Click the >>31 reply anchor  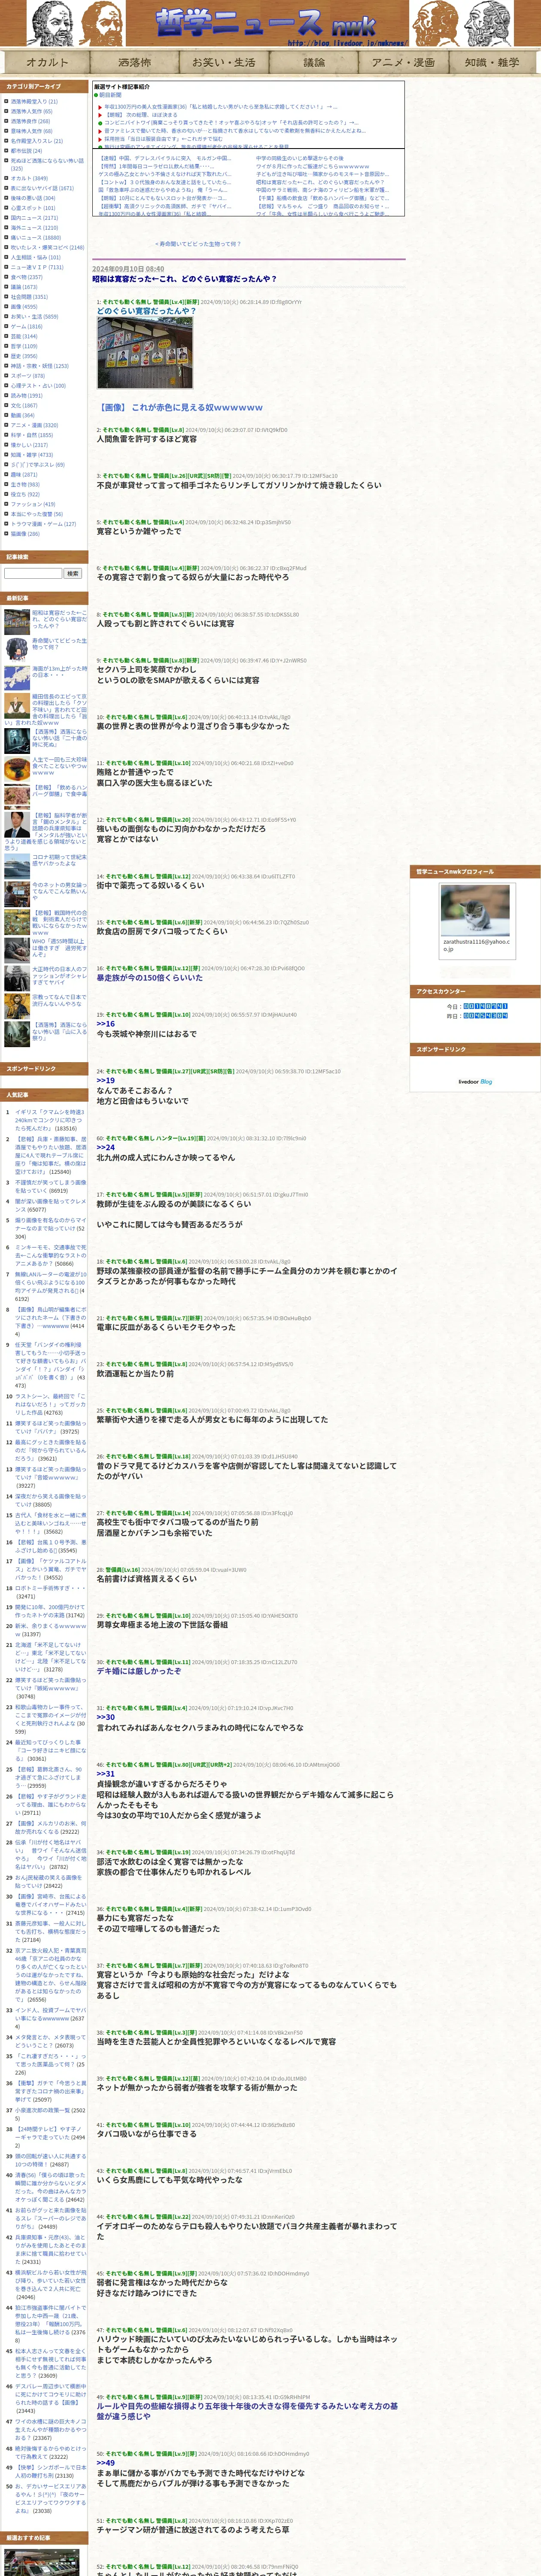106,1773
